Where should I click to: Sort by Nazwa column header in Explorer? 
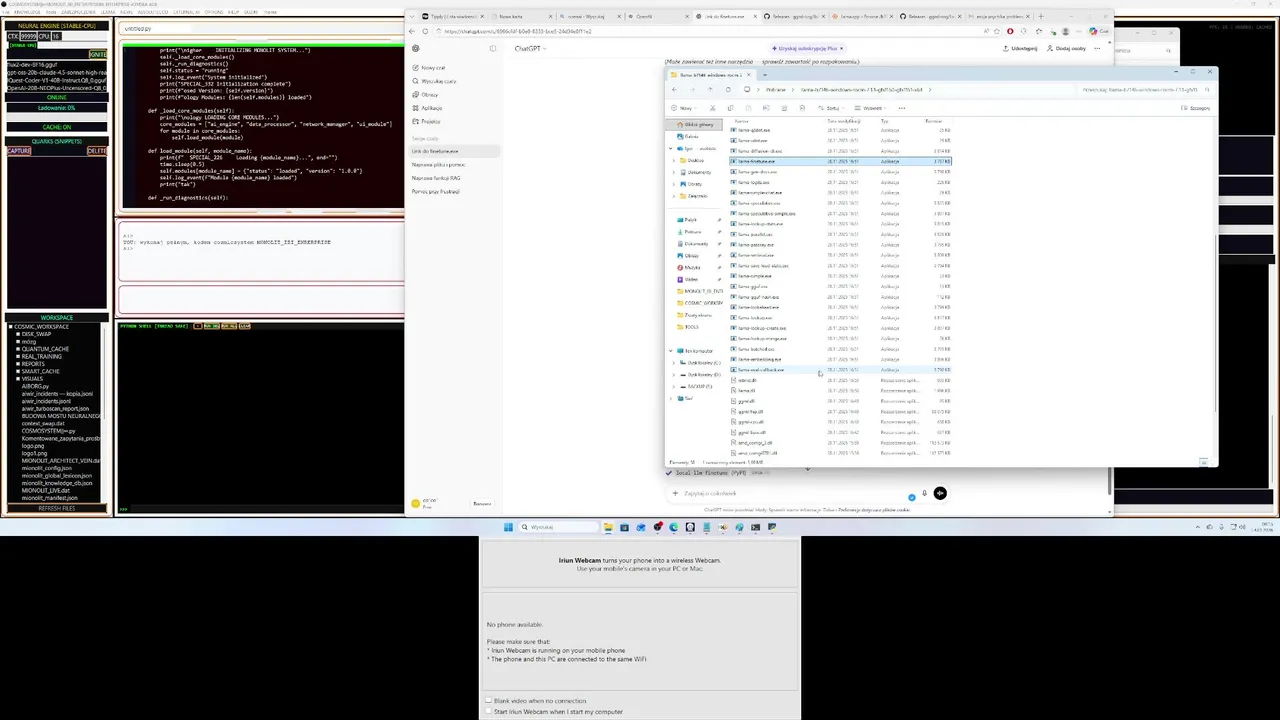[741, 121]
